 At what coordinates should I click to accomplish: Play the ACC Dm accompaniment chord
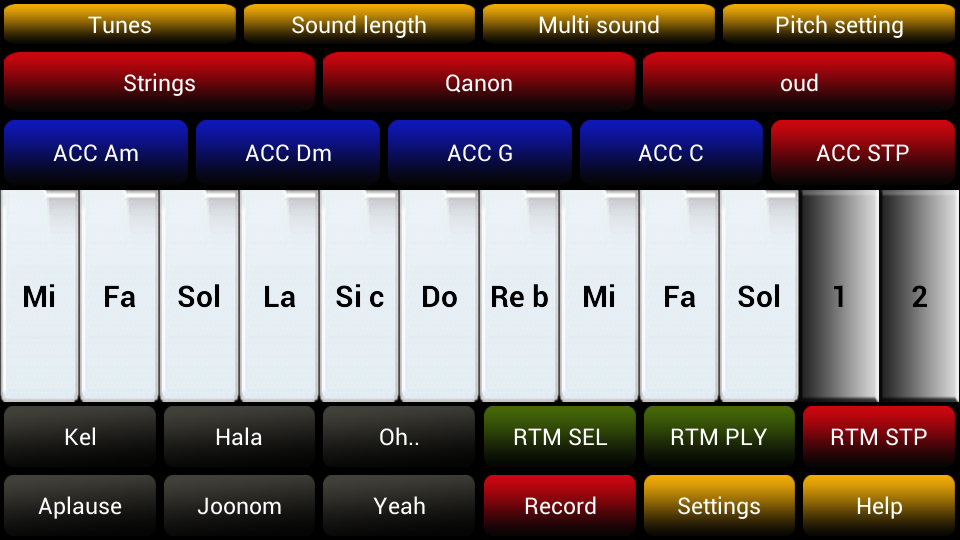288,153
